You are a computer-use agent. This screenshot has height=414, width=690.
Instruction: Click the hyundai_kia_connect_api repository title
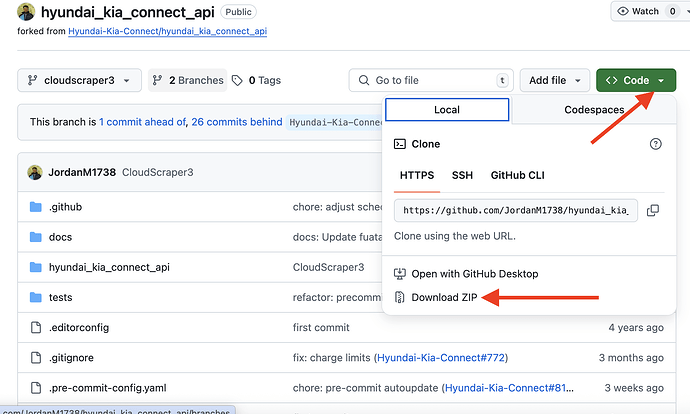click(128, 12)
